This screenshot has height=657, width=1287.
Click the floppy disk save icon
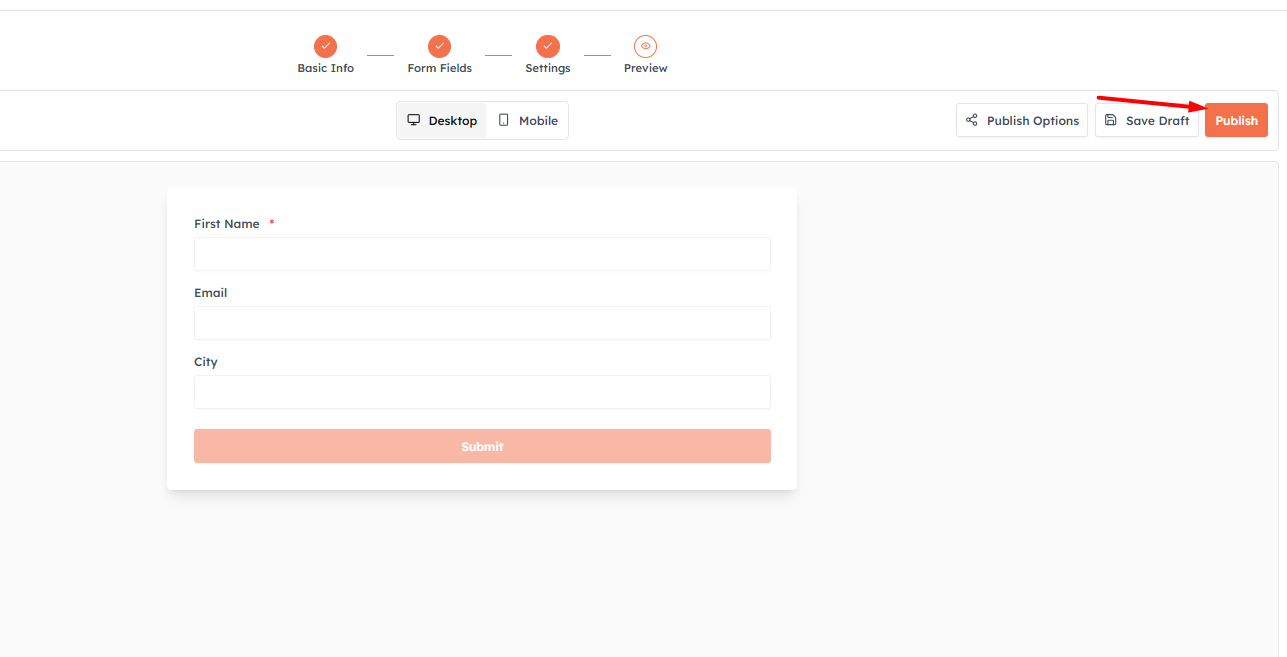[x=1110, y=120]
